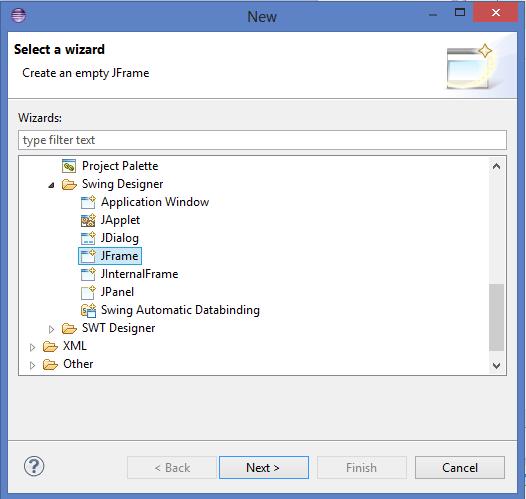Viewport: 526px width, 499px height.
Task: Click the Project Palette wizard icon
Action: click(x=69, y=166)
